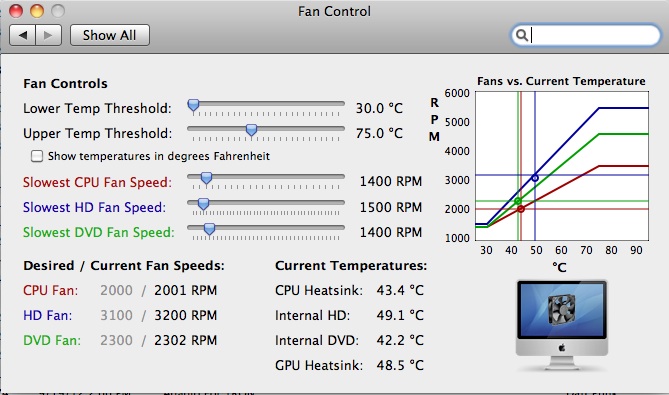
Task: Click the CPU Fan current speed reading
Action: 186,290
